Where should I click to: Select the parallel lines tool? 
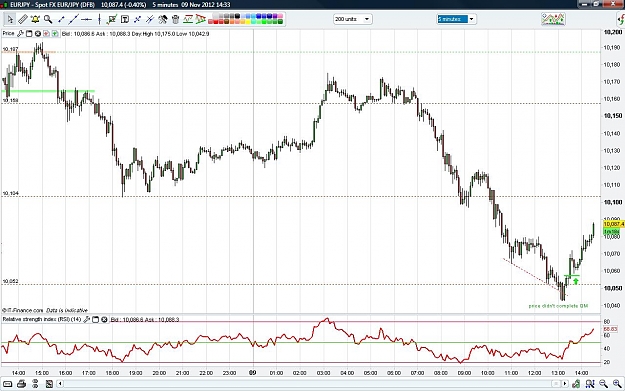(150, 19)
